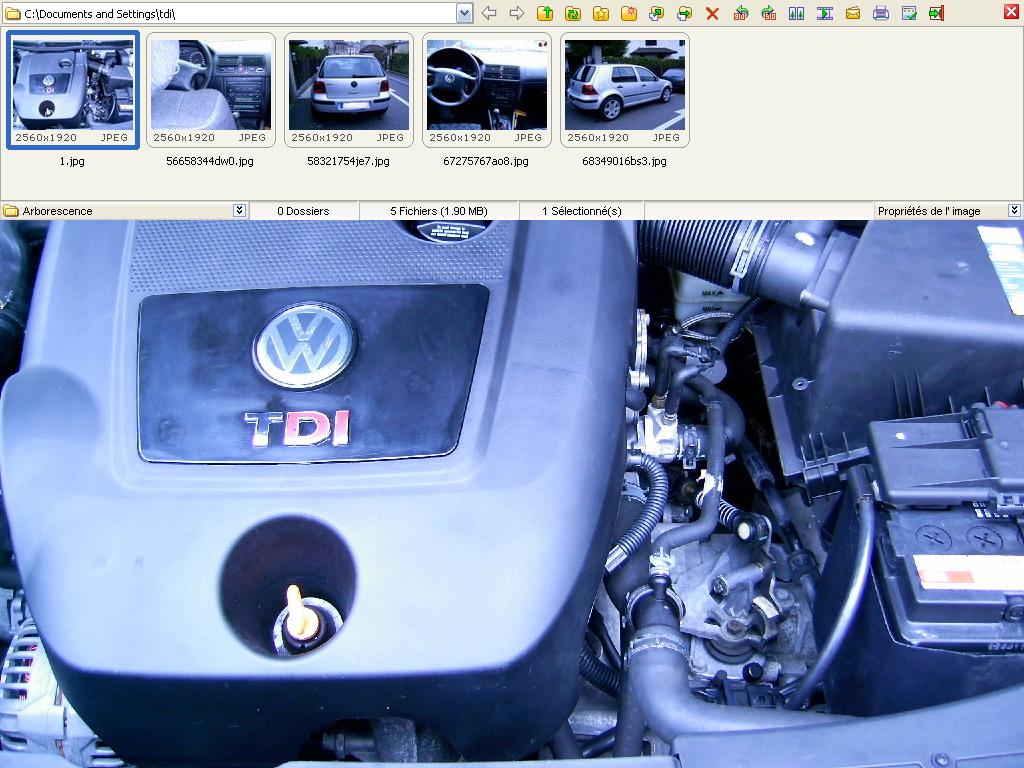Rotate image 90 degrees right

click(769, 13)
